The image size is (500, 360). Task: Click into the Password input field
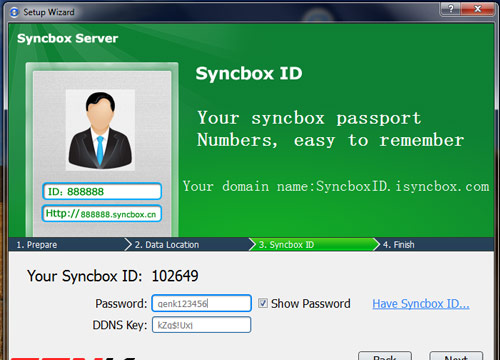(x=201, y=303)
